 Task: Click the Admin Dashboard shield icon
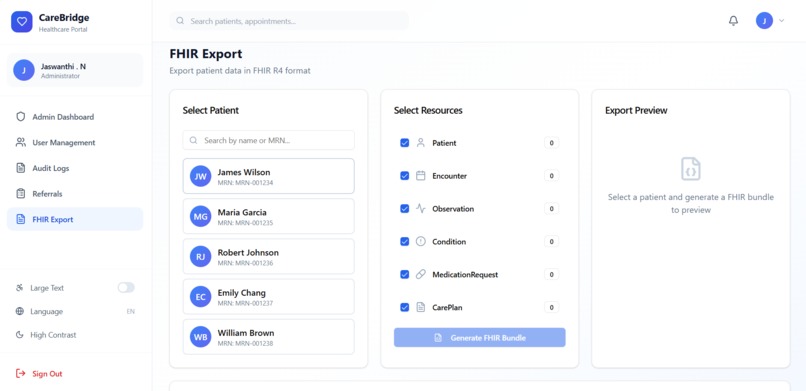[x=21, y=117]
